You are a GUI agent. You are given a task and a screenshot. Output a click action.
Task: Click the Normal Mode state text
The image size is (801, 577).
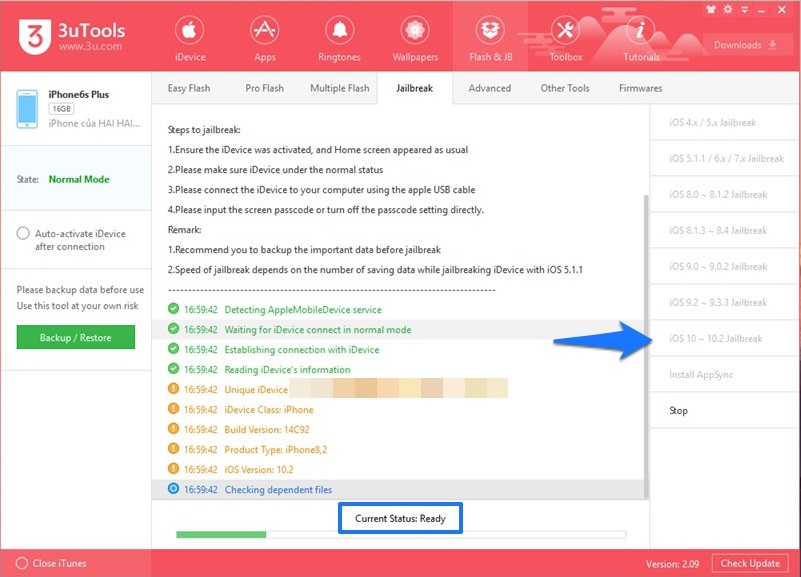pyautogui.click(x=79, y=179)
